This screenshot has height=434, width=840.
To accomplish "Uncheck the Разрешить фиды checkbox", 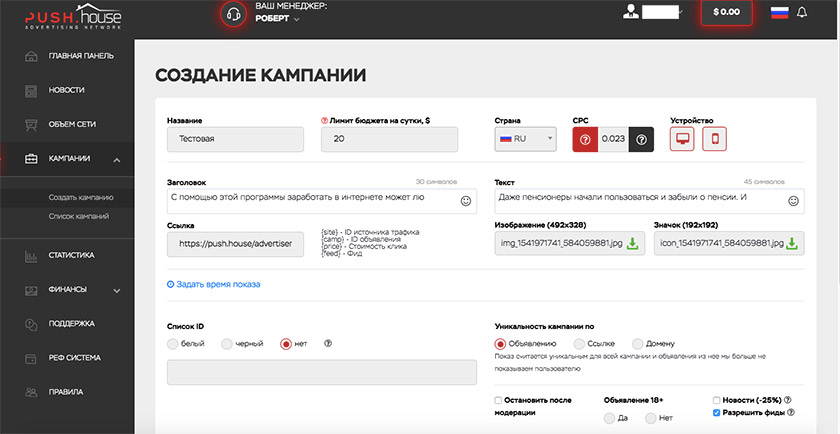I will coord(716,413).
